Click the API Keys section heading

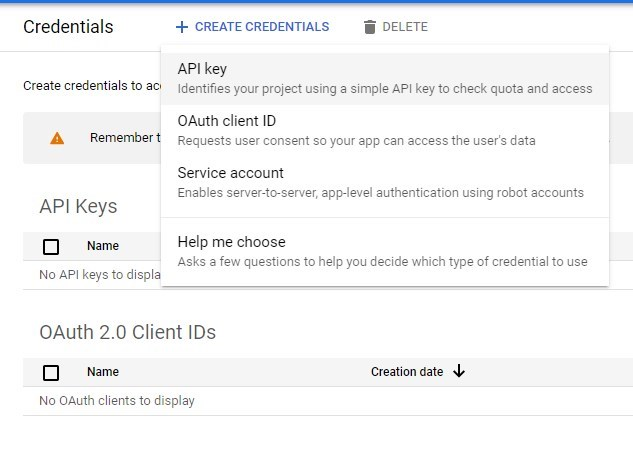tap(78, 206)
